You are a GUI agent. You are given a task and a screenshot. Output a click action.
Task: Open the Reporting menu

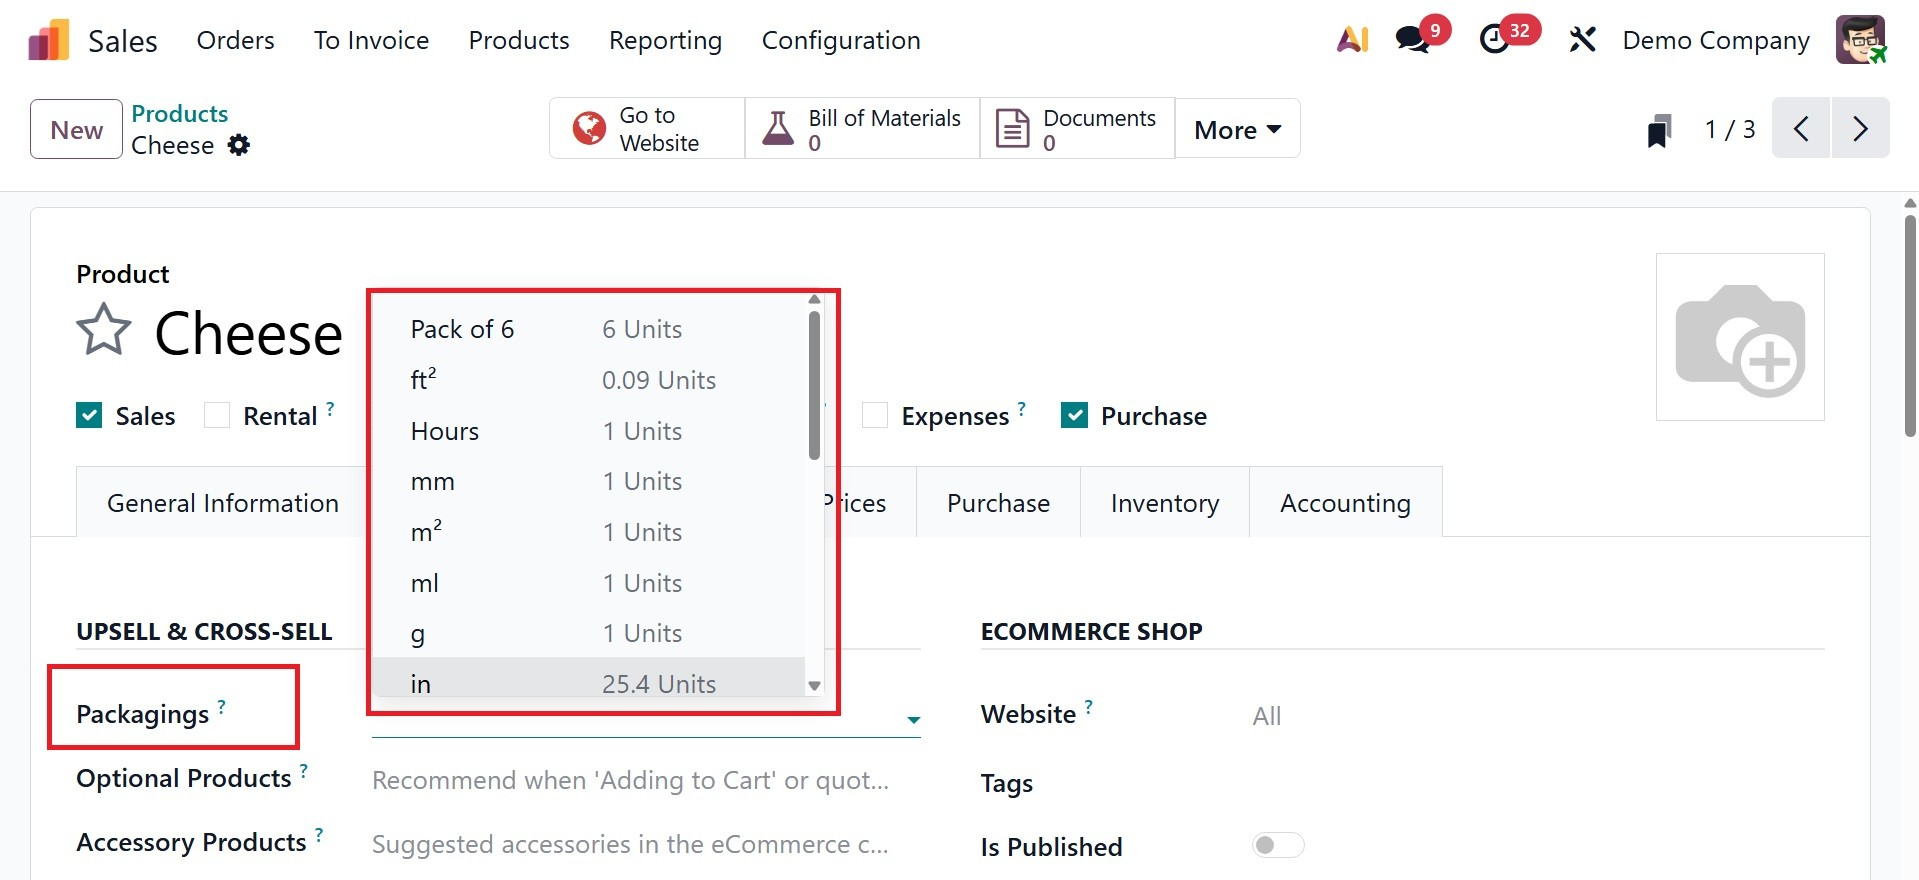point(665,41)
